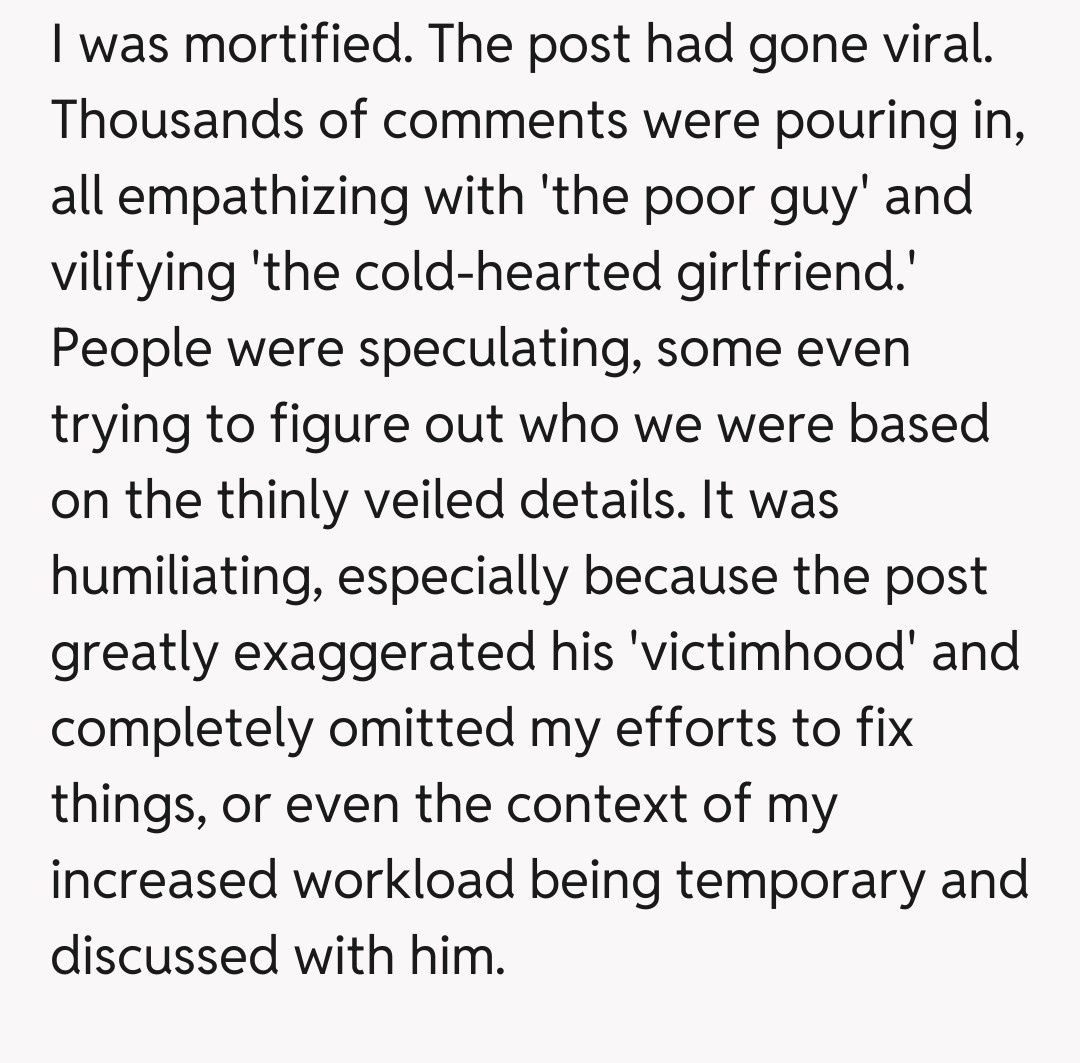Click the word 'discussed' in last line
The height and width of the screenshot is (1063, 1080).
[163, 956]
